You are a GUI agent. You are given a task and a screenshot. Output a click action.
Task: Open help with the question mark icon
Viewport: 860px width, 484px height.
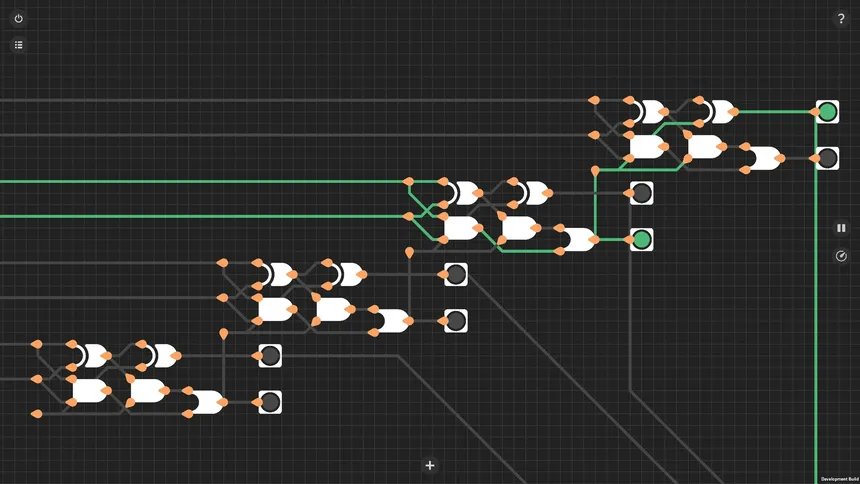[x=841, y=19]
